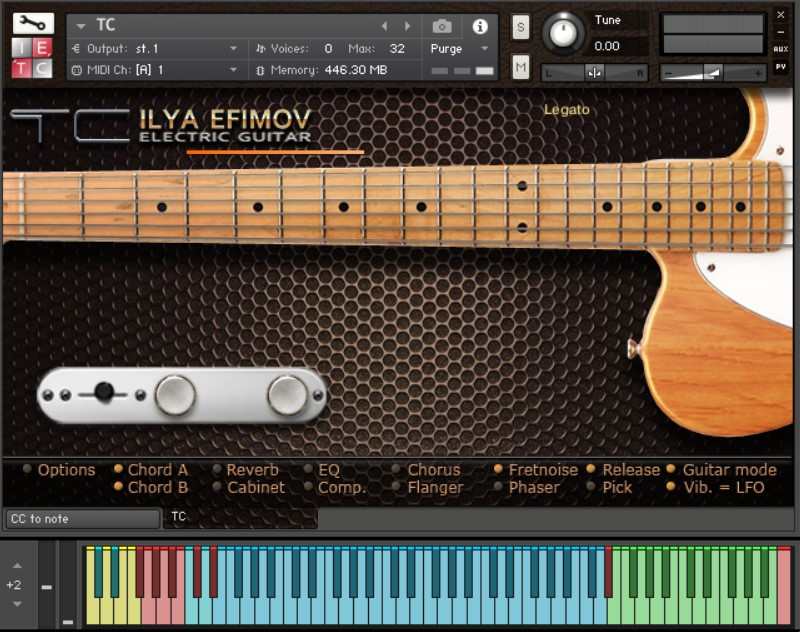Solo the instrument with S button
This screenshot has width=800, height=632.
coord(520,27)
